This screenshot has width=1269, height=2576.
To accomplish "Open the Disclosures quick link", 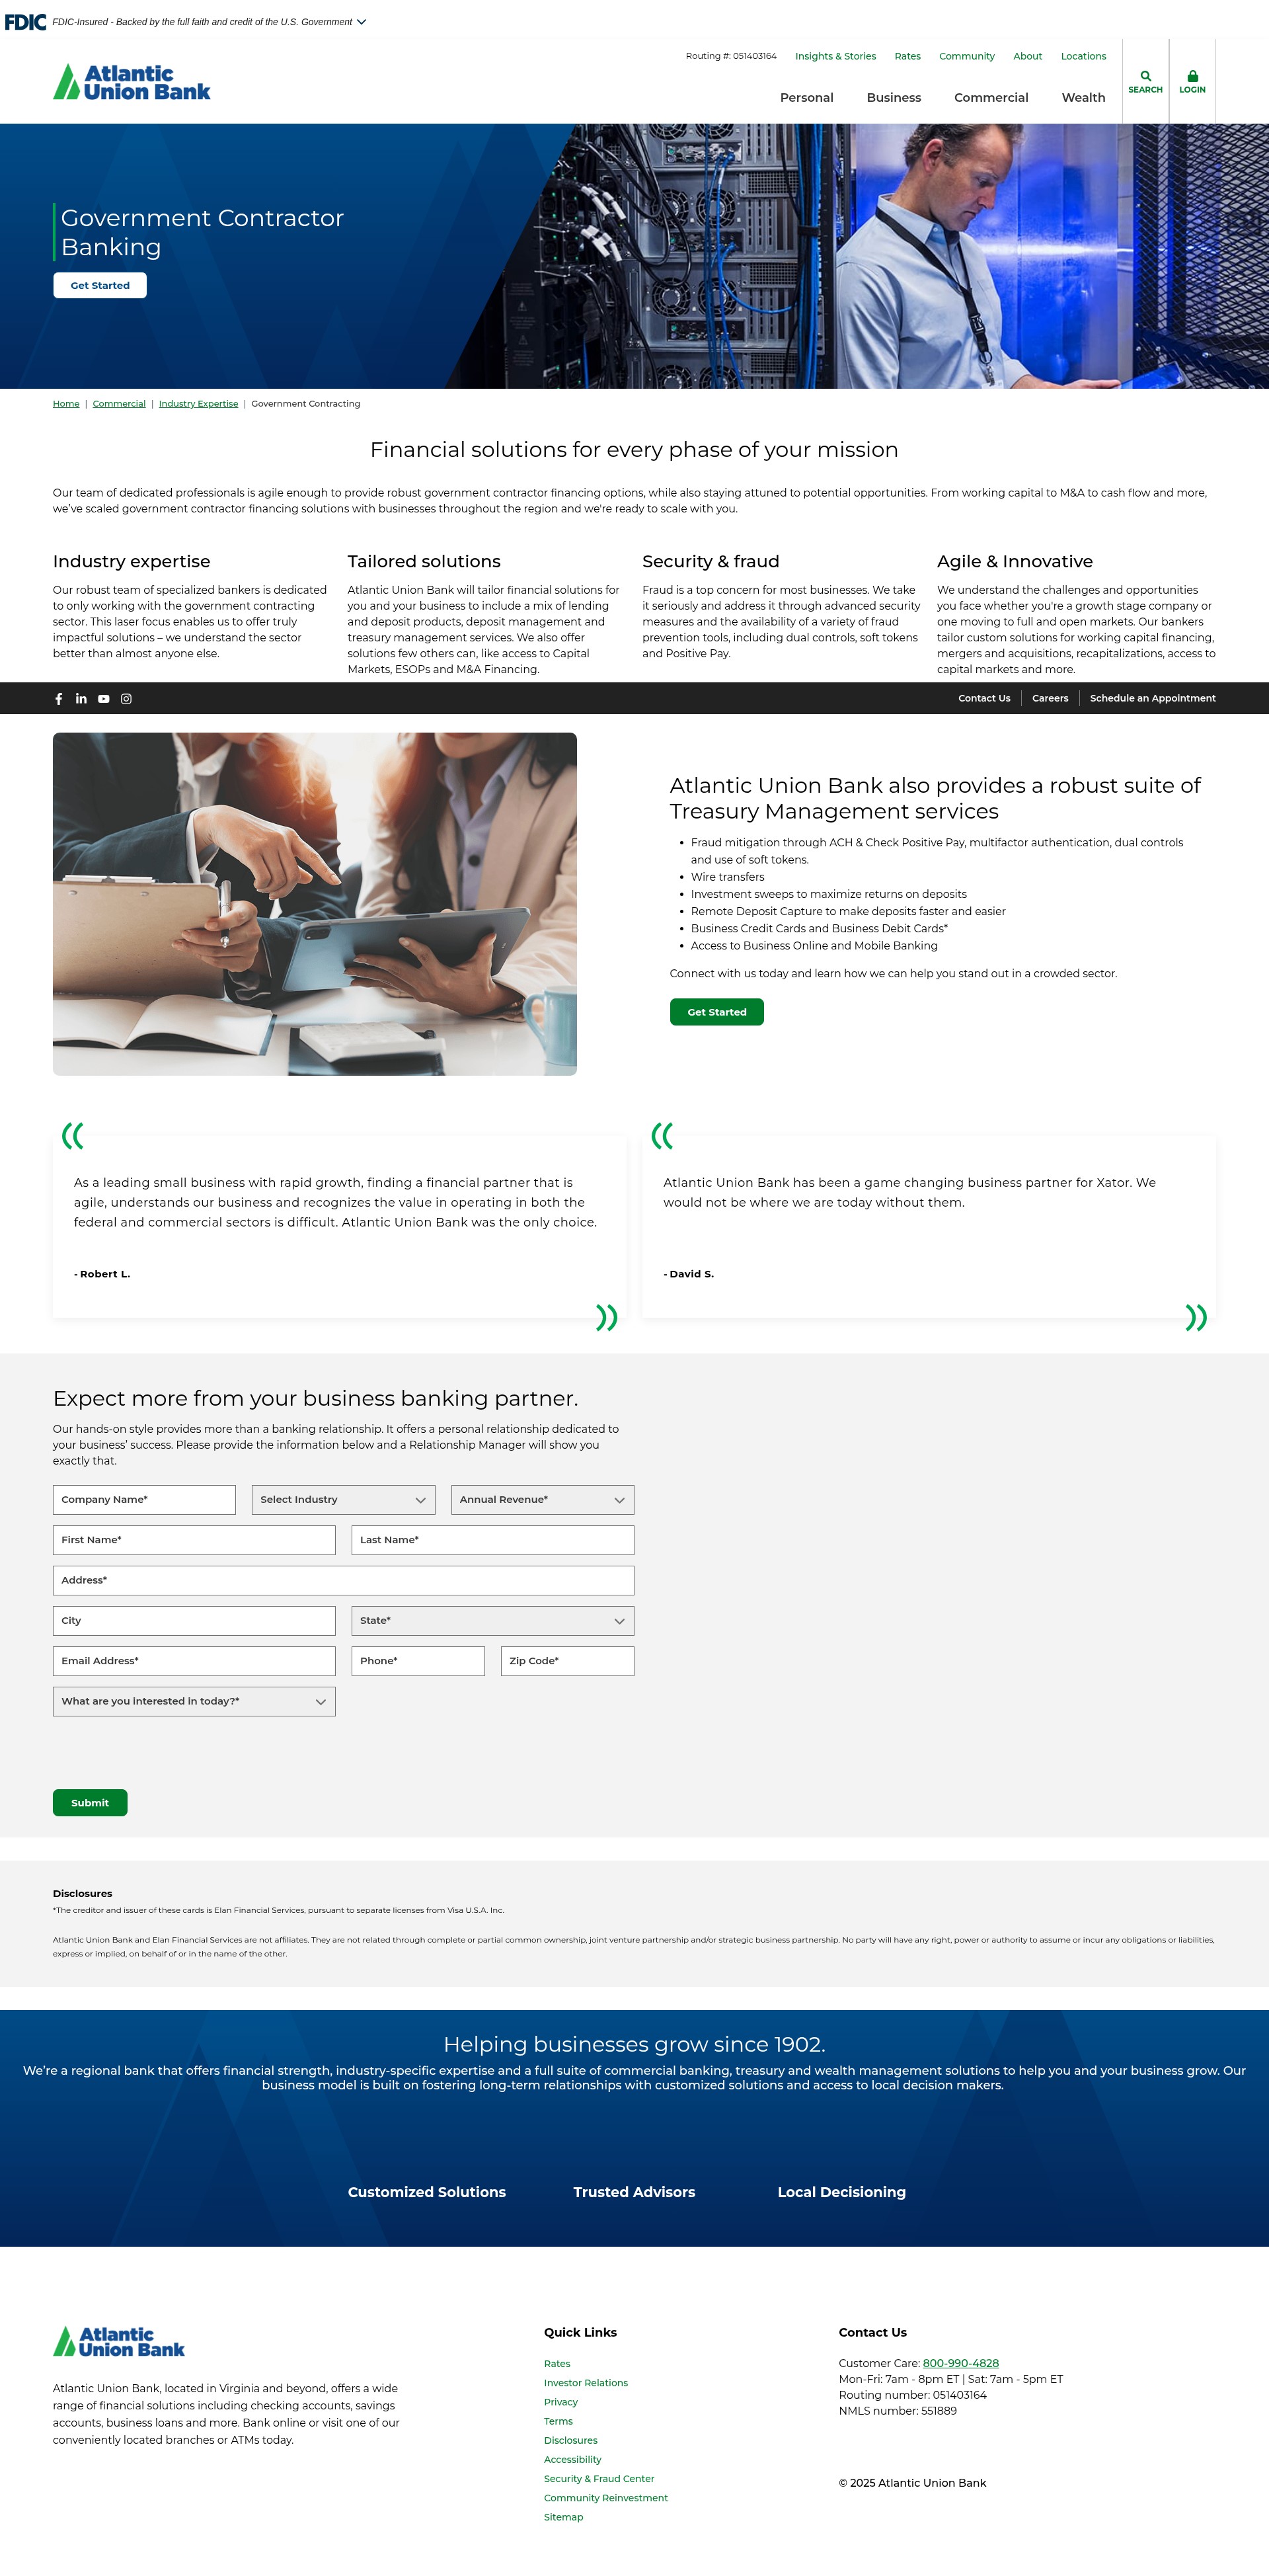I will (x=570, y=2441).
